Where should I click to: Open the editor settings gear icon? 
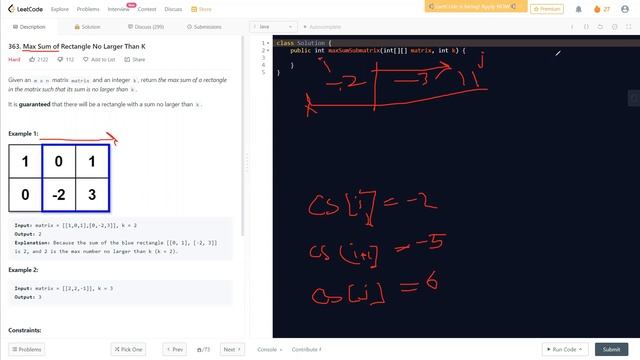point(614,27)
